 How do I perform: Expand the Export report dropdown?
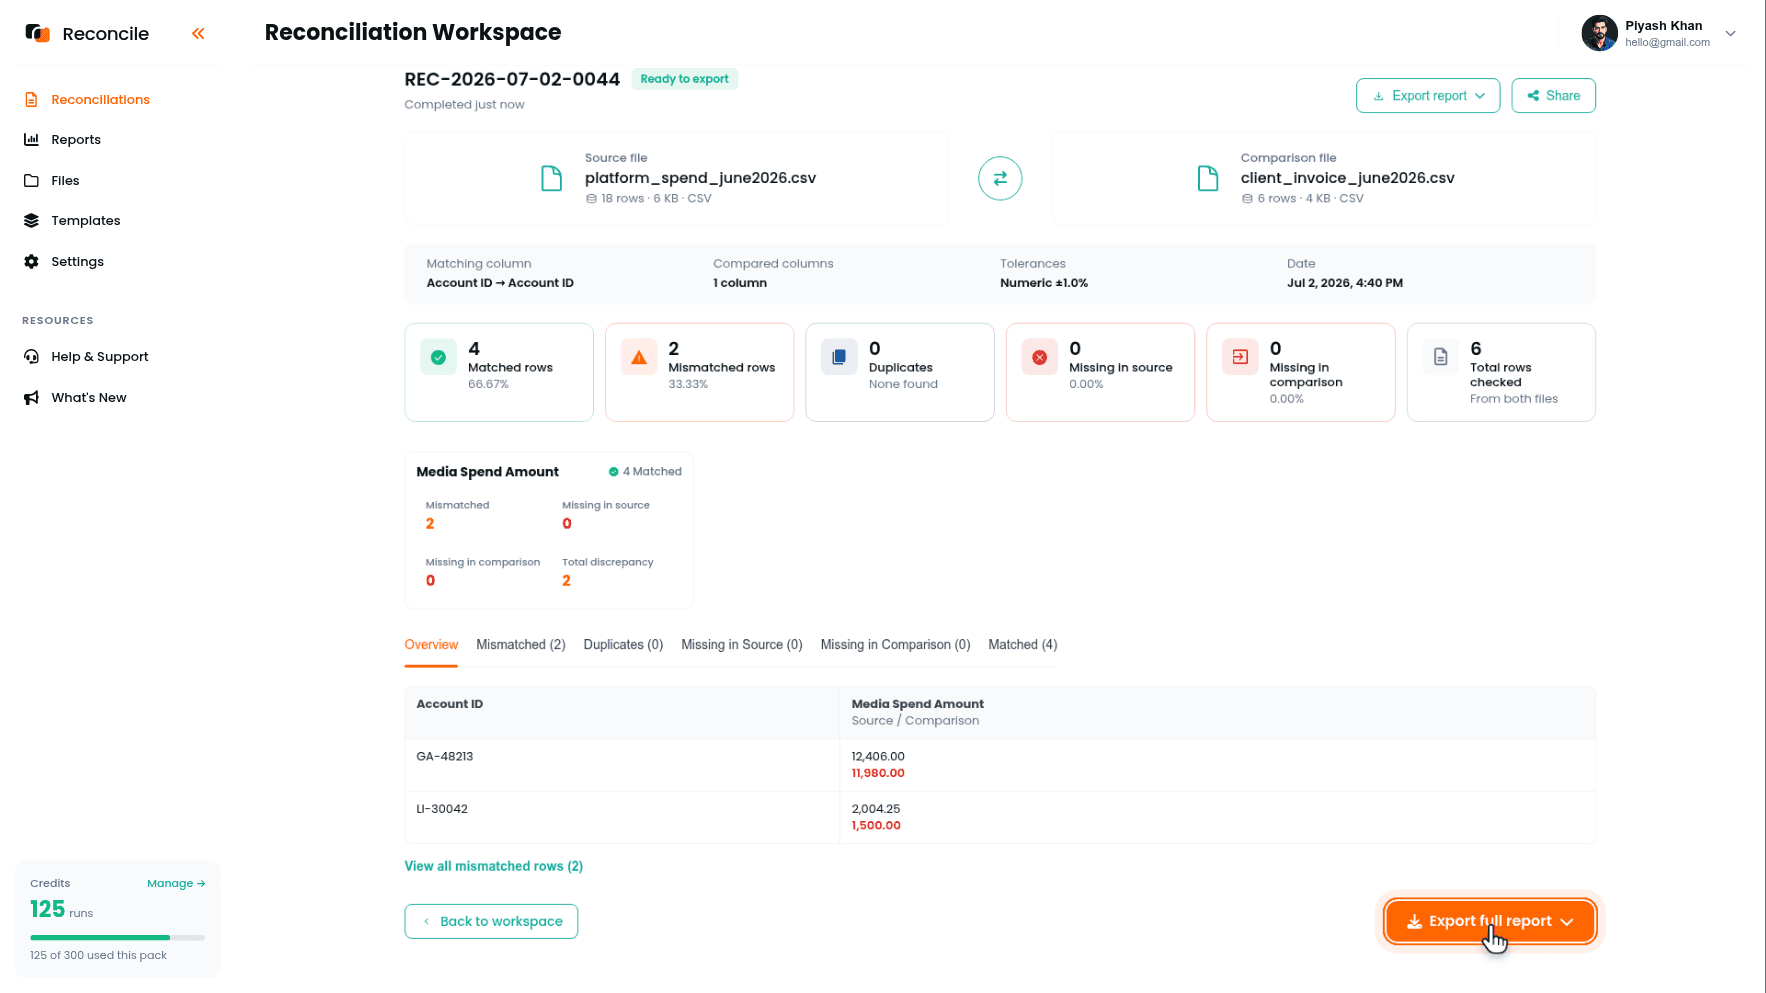[1428, 96]
